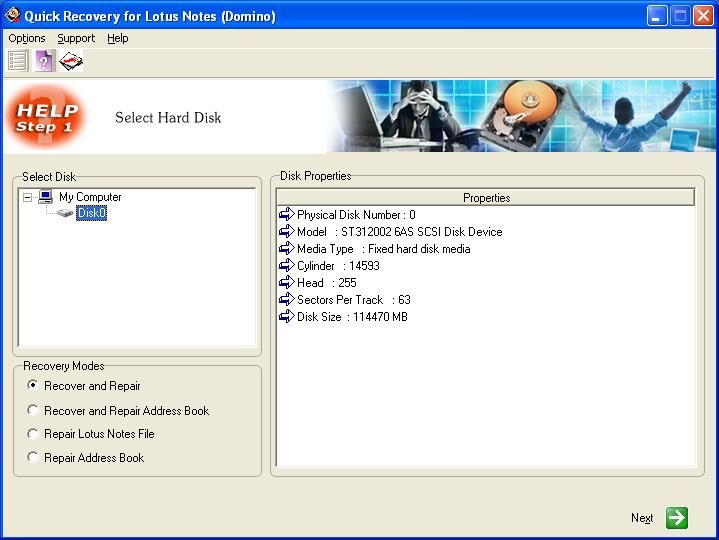Select My Computer label in tree

90,197
